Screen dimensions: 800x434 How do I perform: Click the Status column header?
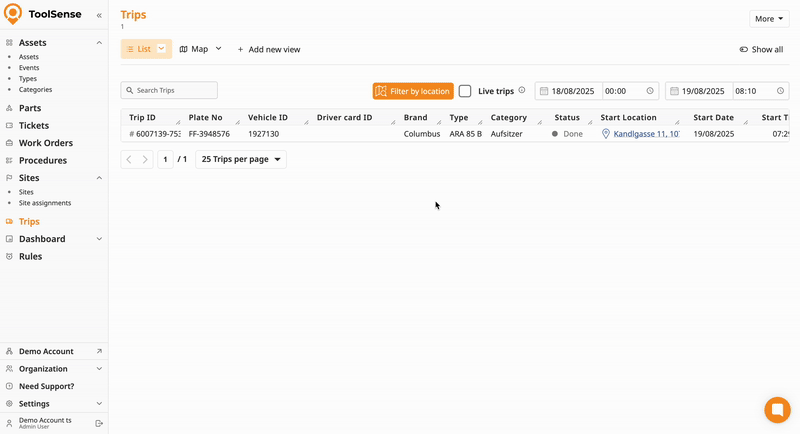point(567,117)
